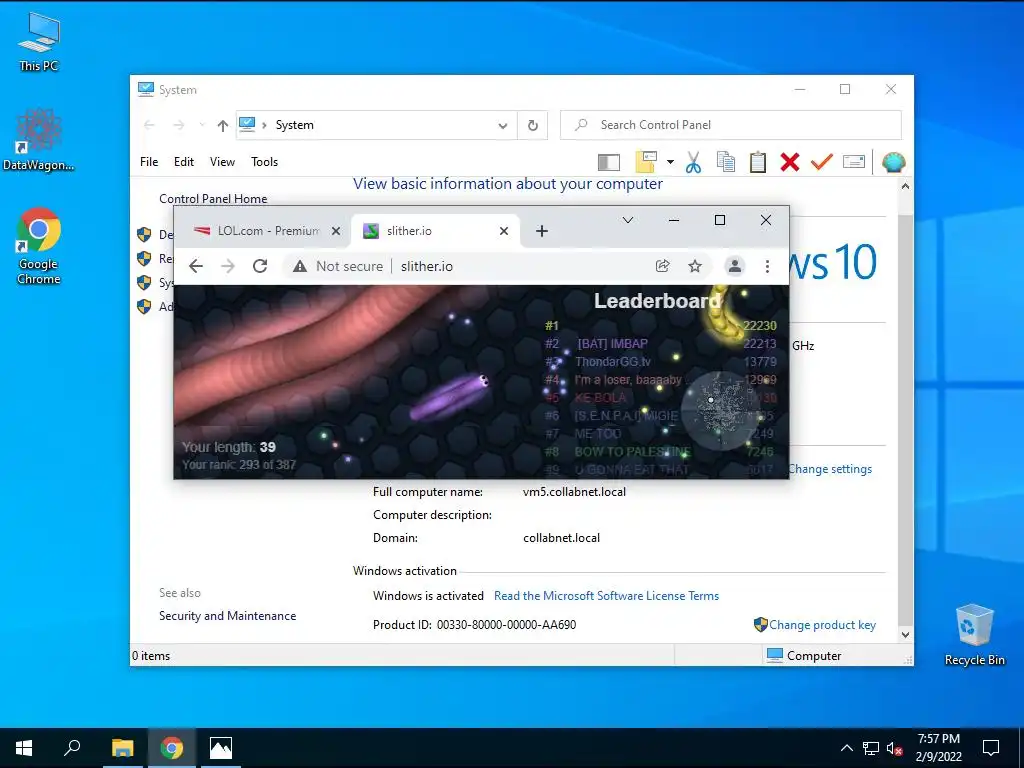The image size is (1024, 768).
Task: Open recent locations dropdown in System window
Action: 202,125
